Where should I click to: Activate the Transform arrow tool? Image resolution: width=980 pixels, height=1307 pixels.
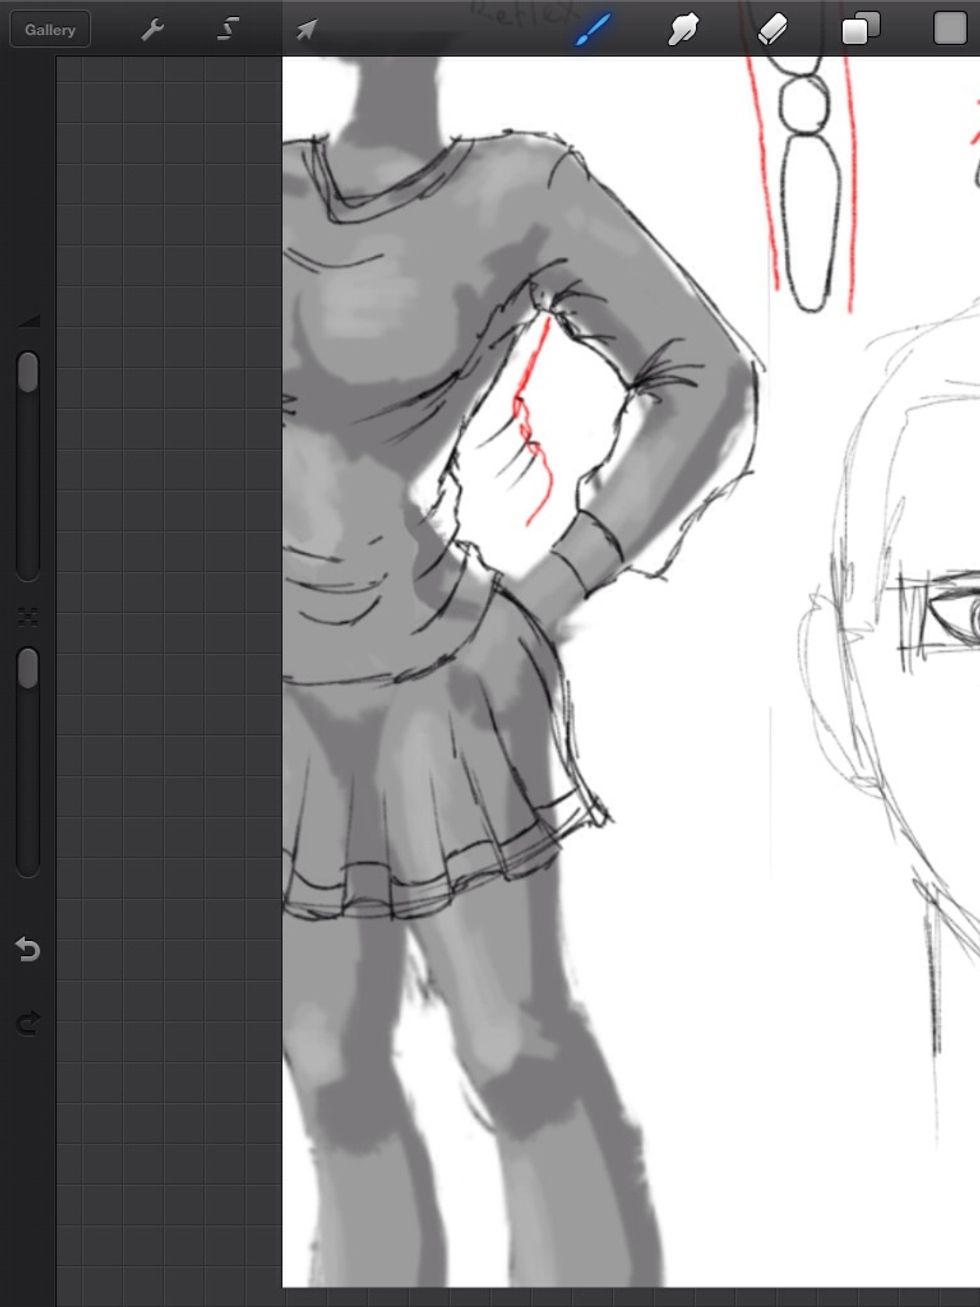click(306, 30)
